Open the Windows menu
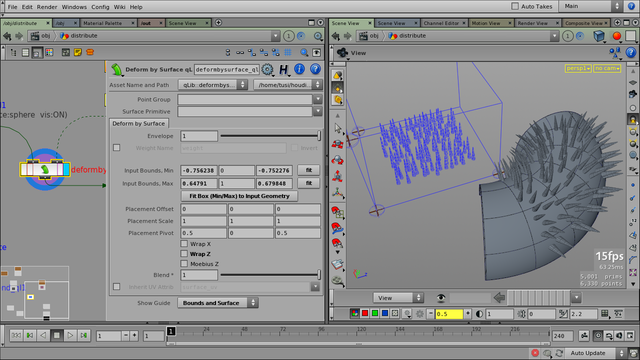Screen dimensions: 640x360 pos(74,7)
